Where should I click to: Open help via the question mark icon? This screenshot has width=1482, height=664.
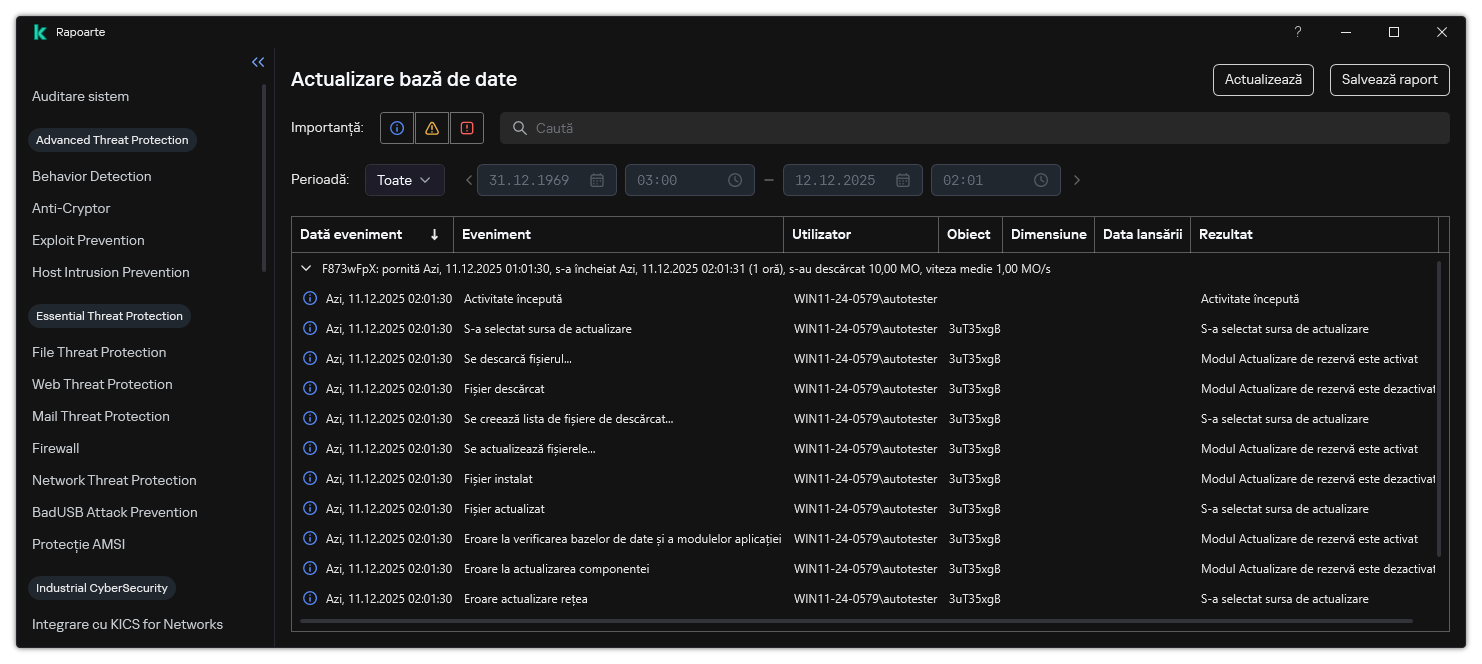coord(1297,32)
